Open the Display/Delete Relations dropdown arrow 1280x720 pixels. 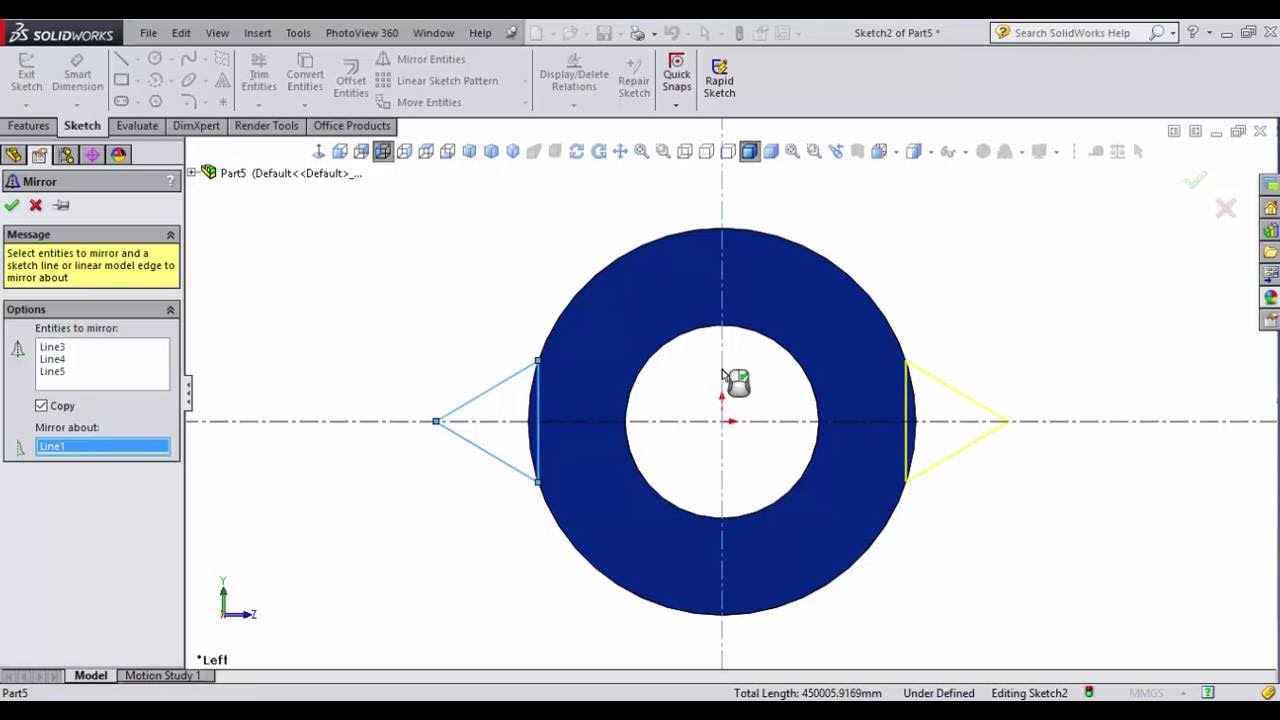coord(574,104)
